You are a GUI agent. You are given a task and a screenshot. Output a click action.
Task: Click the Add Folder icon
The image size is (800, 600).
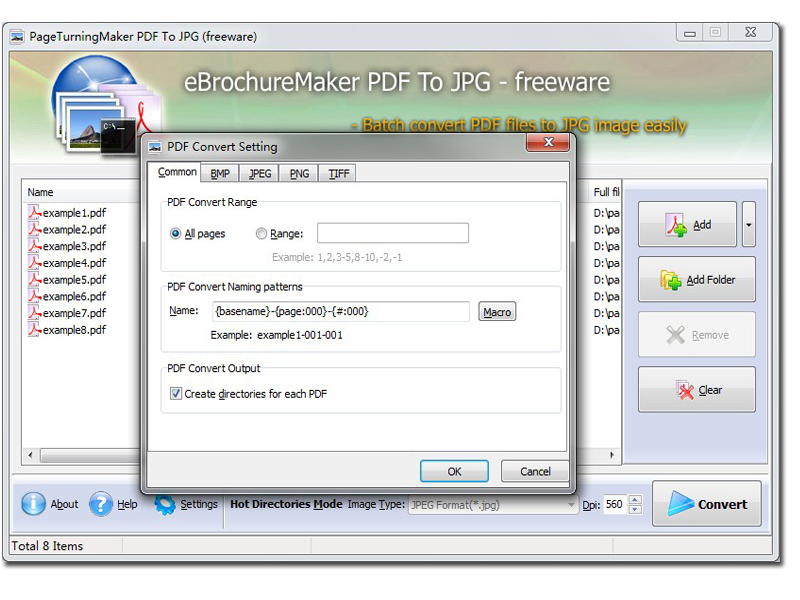(x=670, y=280)
